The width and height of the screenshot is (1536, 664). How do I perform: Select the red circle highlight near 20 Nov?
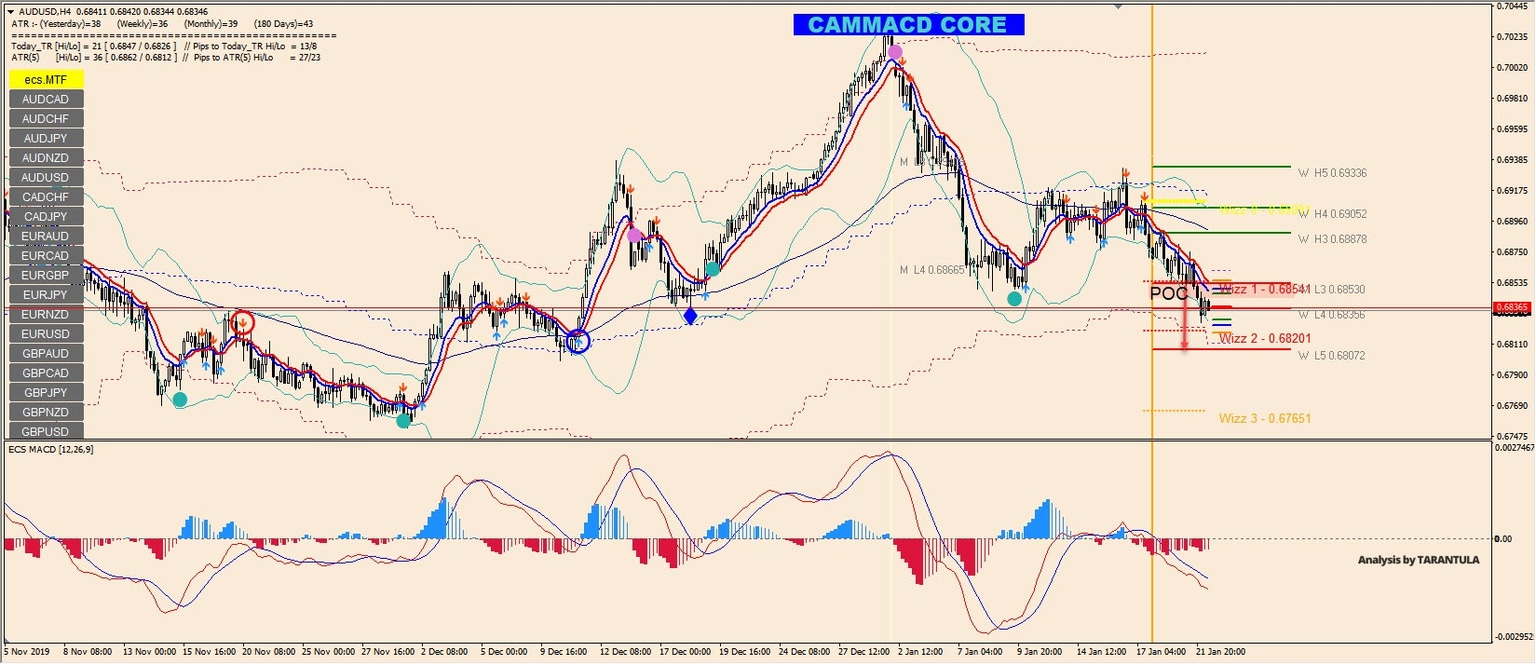pos(242,322)
